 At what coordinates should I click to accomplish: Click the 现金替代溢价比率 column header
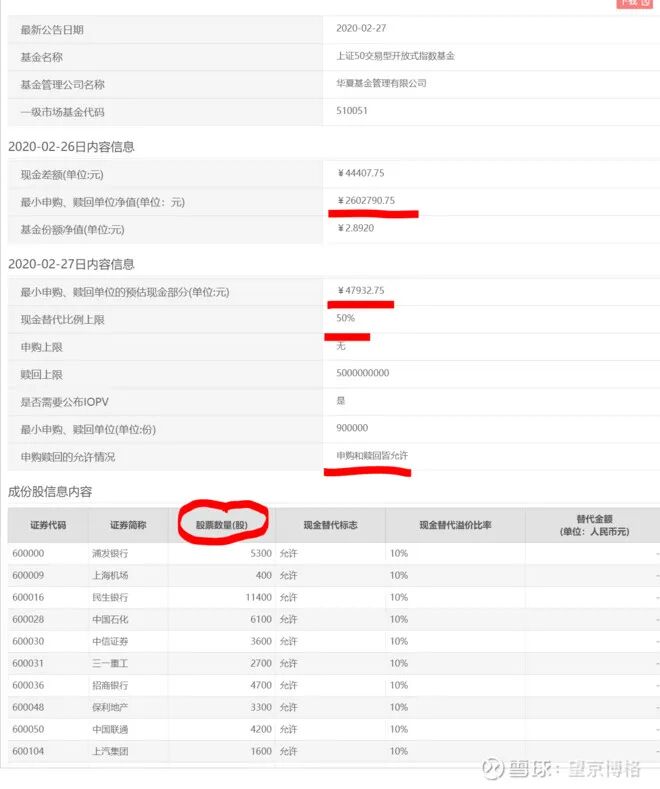coord(456,525)
